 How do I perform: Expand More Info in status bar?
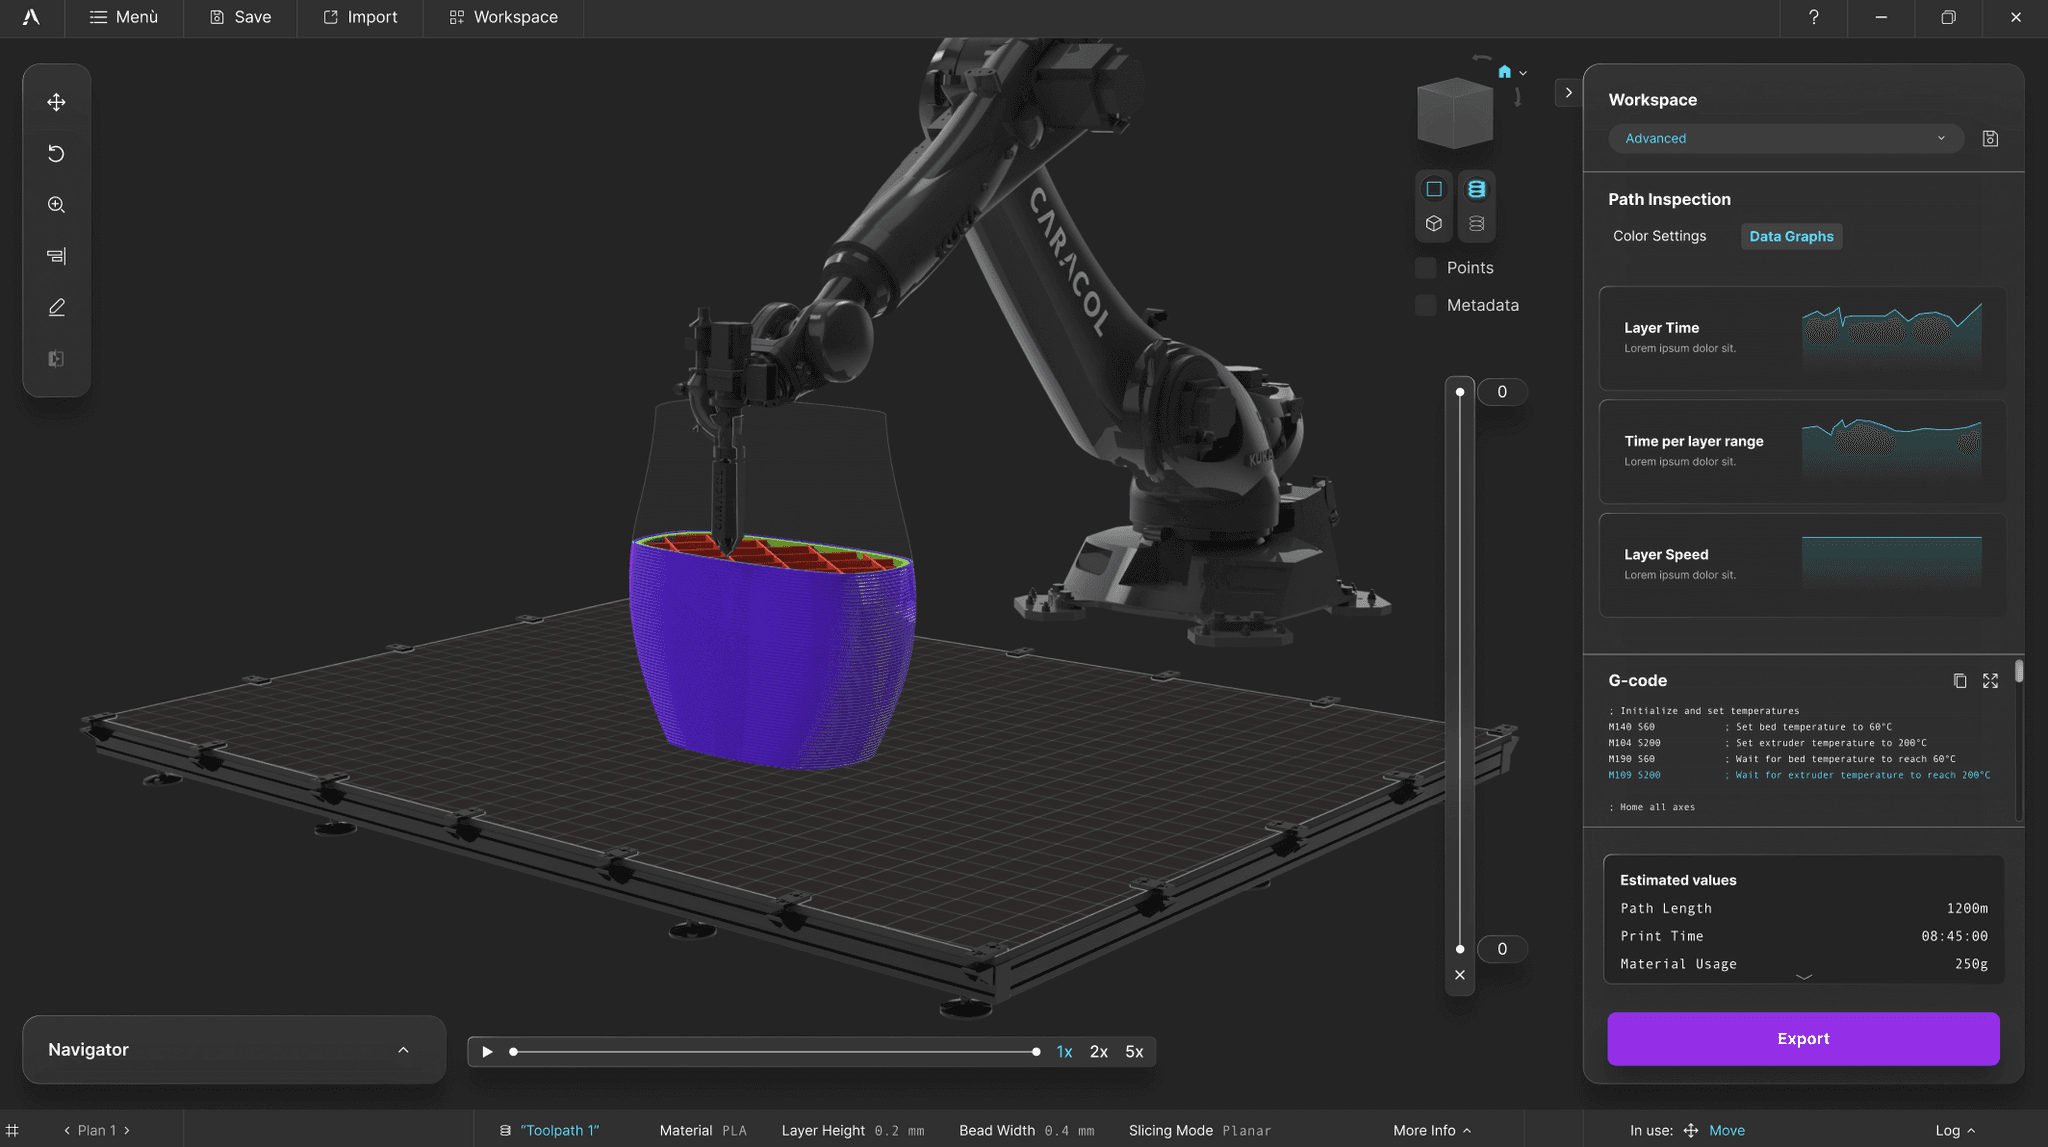pos(1432,1130)
